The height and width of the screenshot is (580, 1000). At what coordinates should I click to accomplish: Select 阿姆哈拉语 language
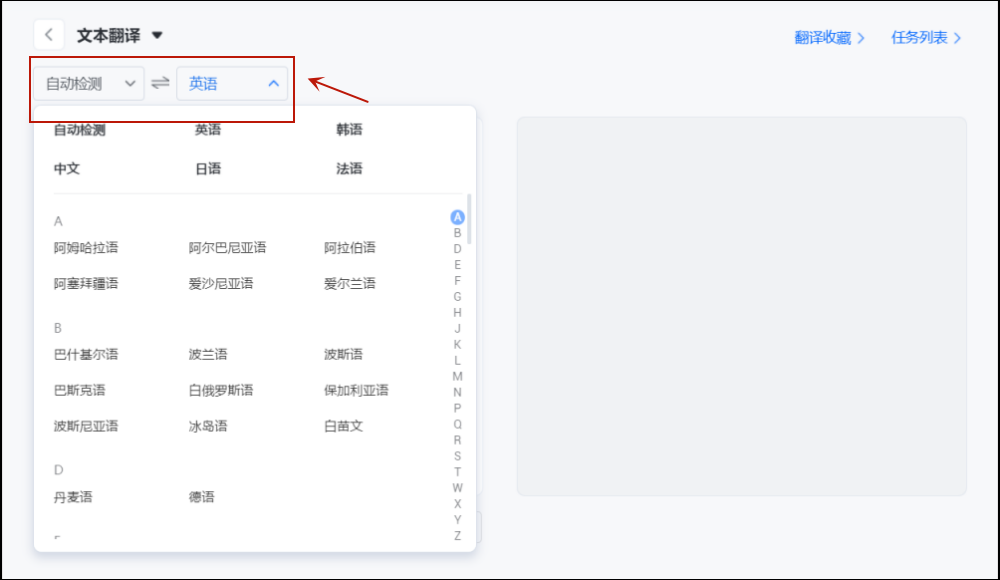click(85, 248)
